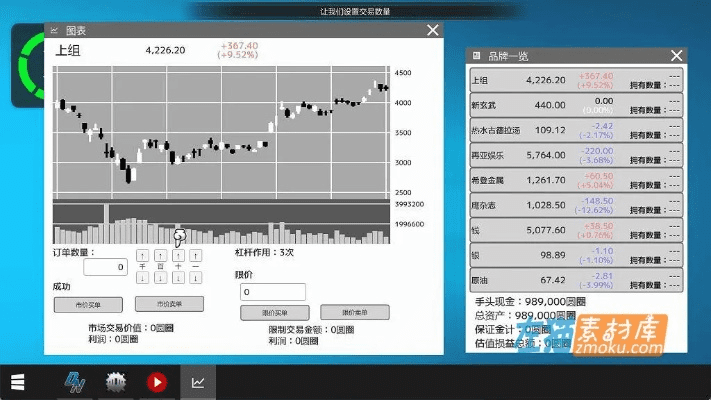This screenshot has width=711, height=400.
Task: Select the 鹰杂志 stock row
Action: point(576,205)
